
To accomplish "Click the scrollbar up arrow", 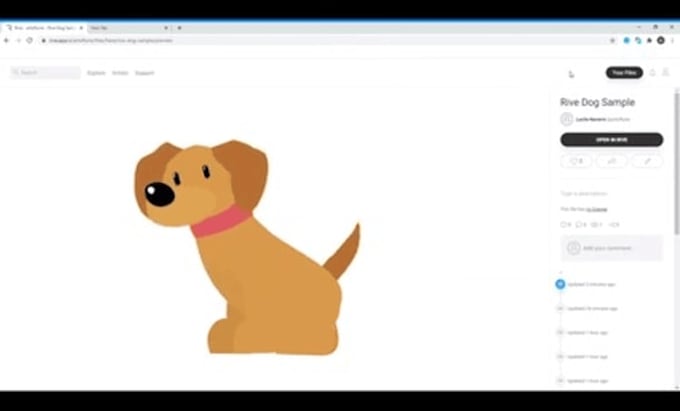I will pos(676,91).
